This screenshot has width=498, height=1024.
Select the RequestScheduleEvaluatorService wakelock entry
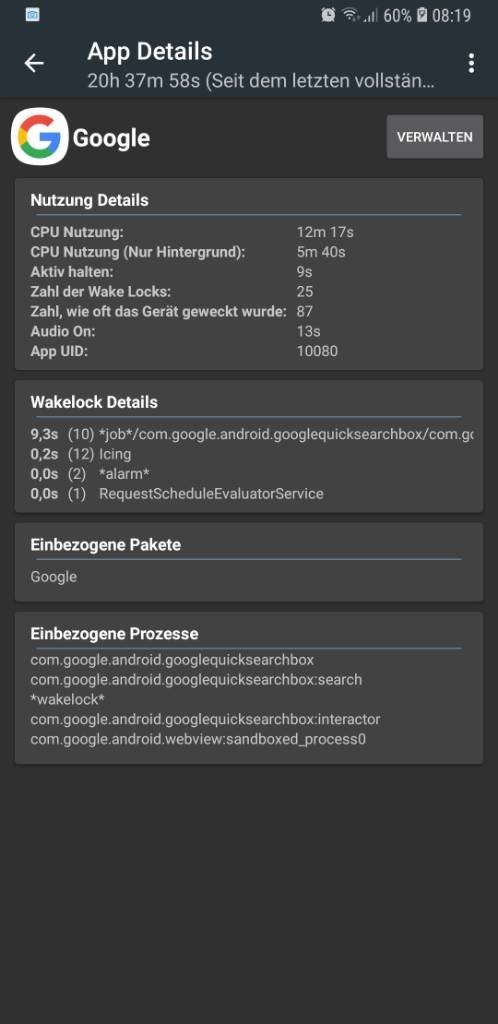[177, 494]
